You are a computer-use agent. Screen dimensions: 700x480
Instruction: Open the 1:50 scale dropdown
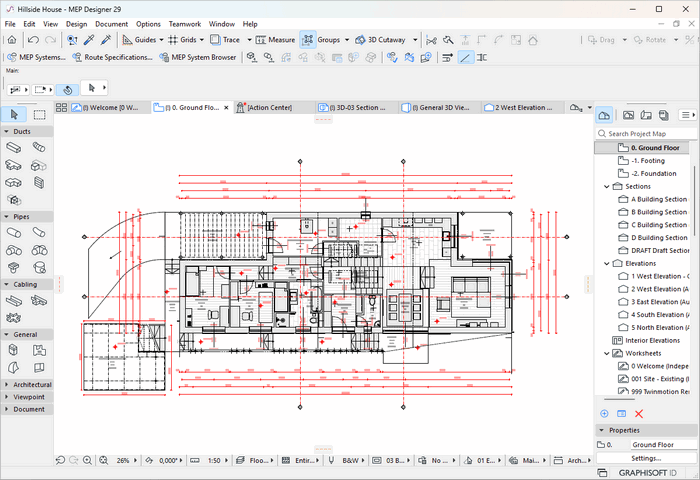coord(214,460)
